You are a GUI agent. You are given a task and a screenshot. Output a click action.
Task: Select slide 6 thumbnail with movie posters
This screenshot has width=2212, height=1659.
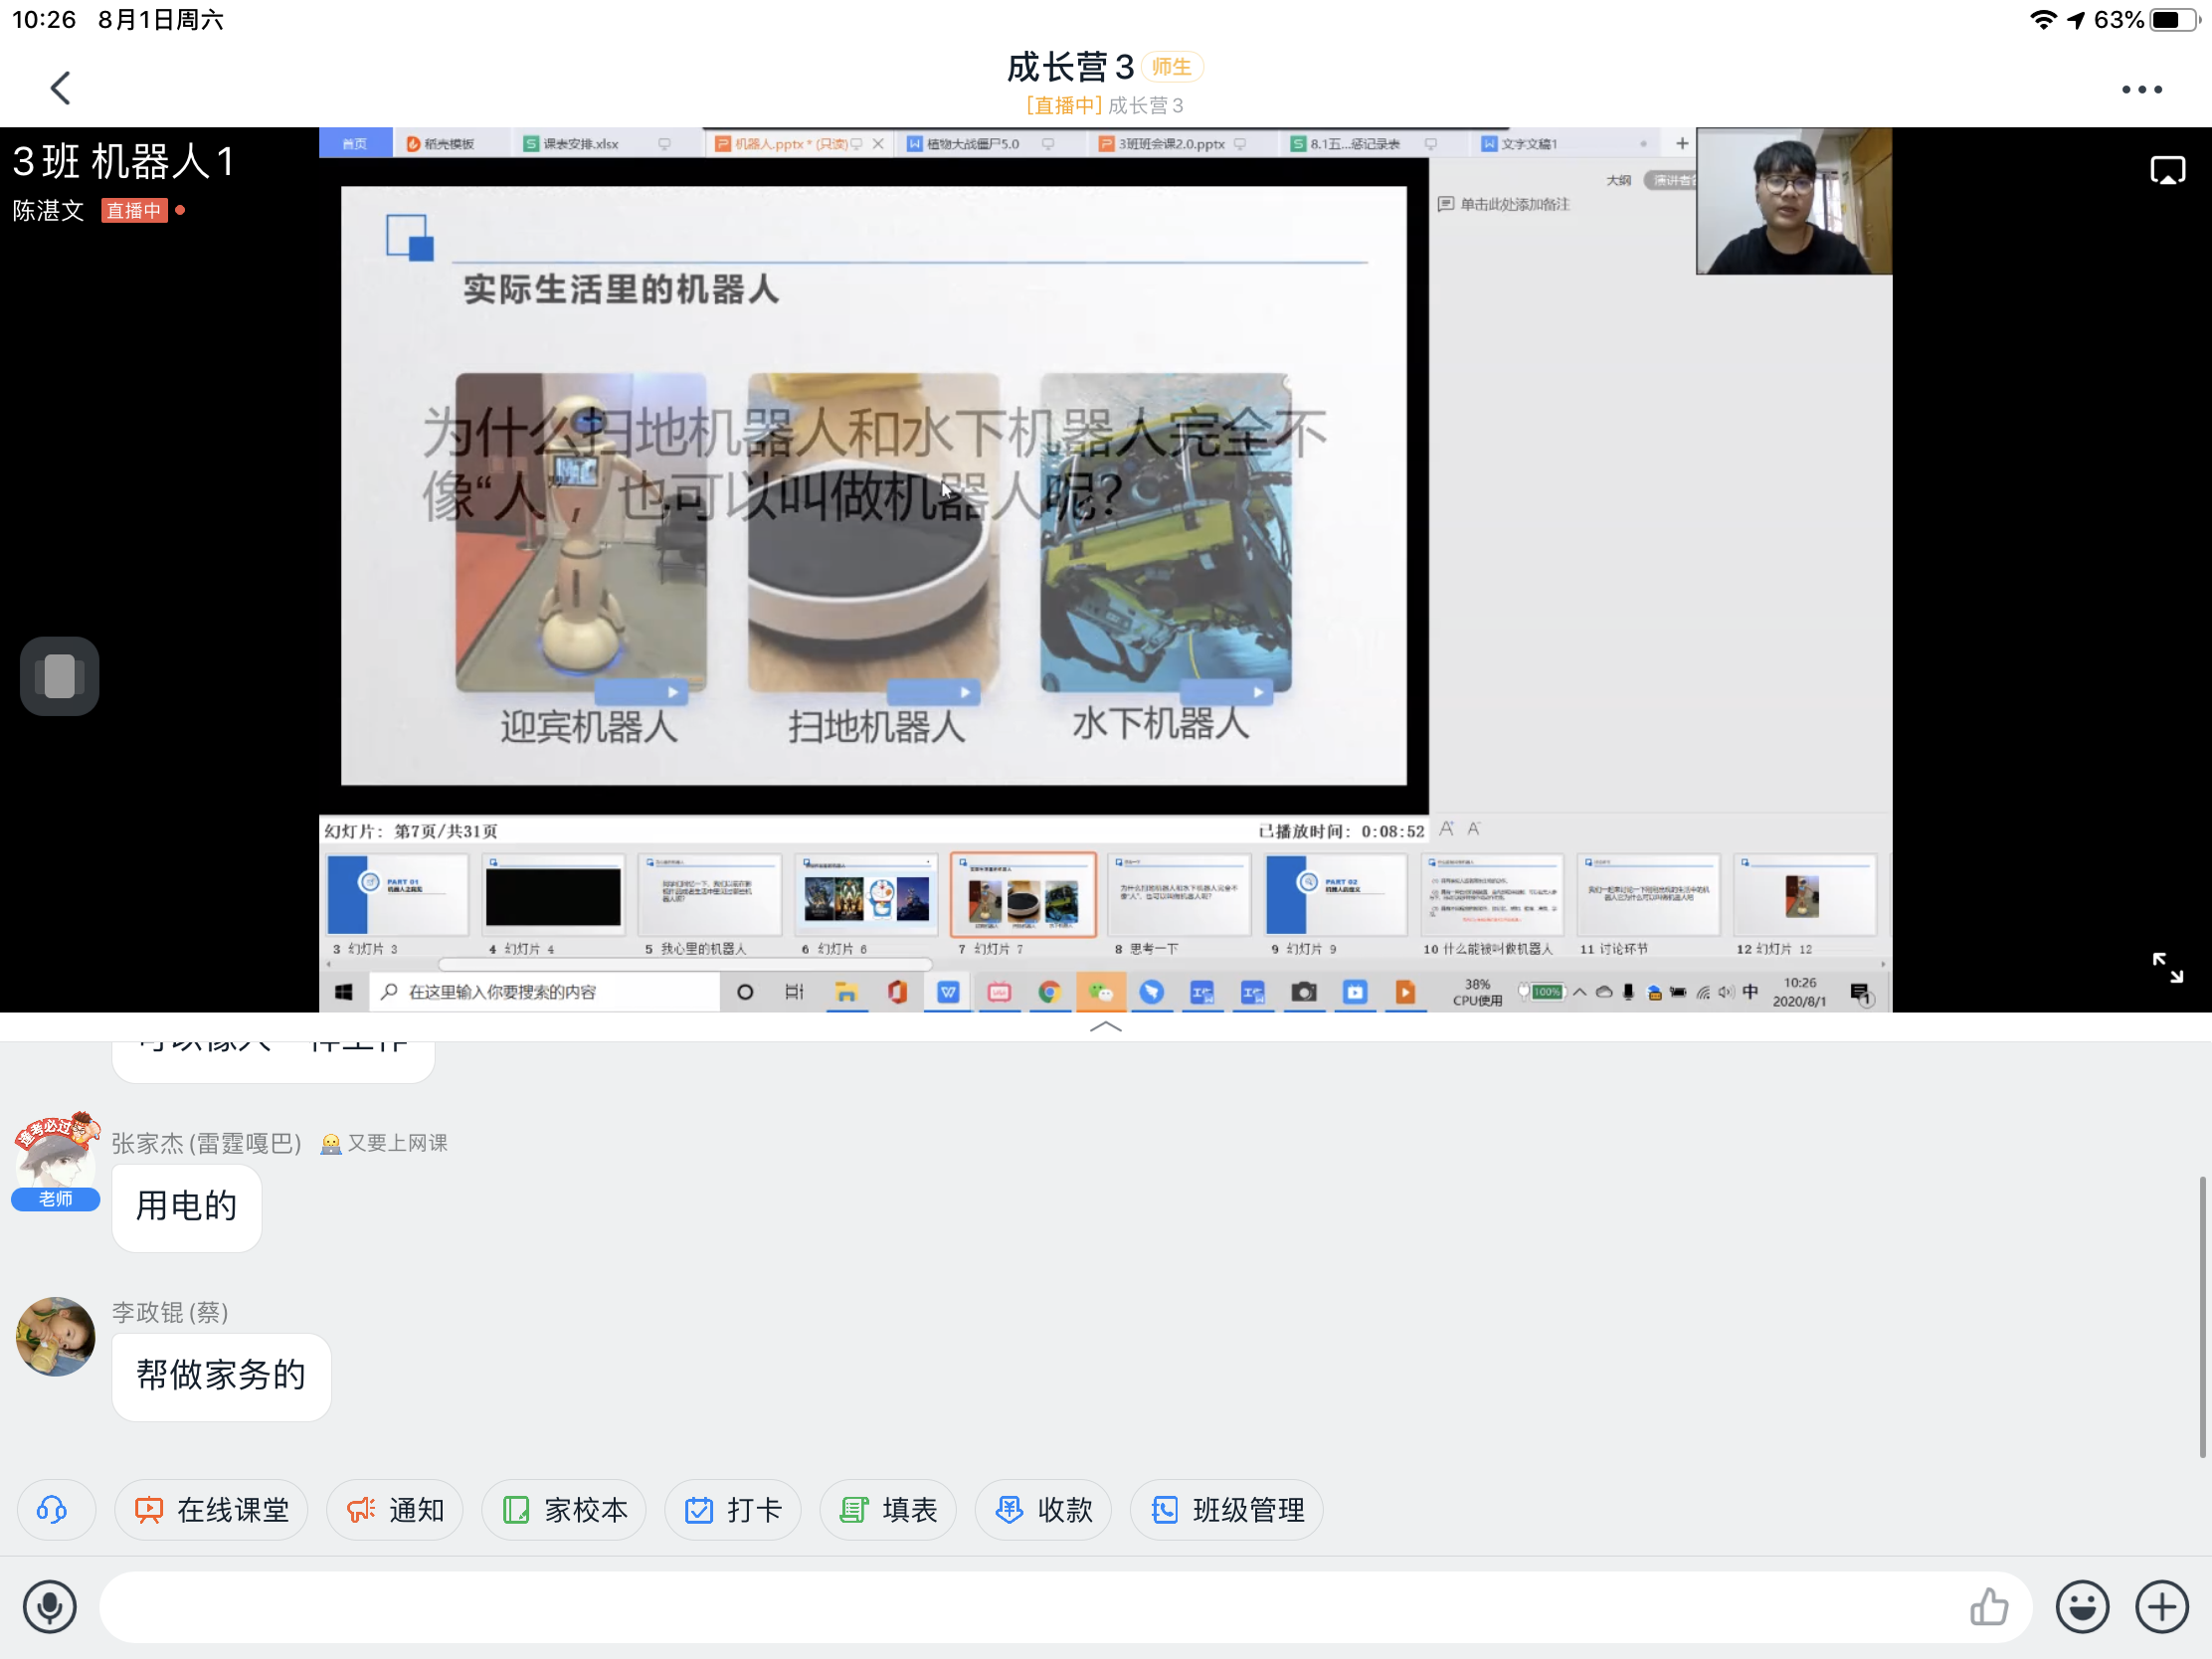coord(866,895)
